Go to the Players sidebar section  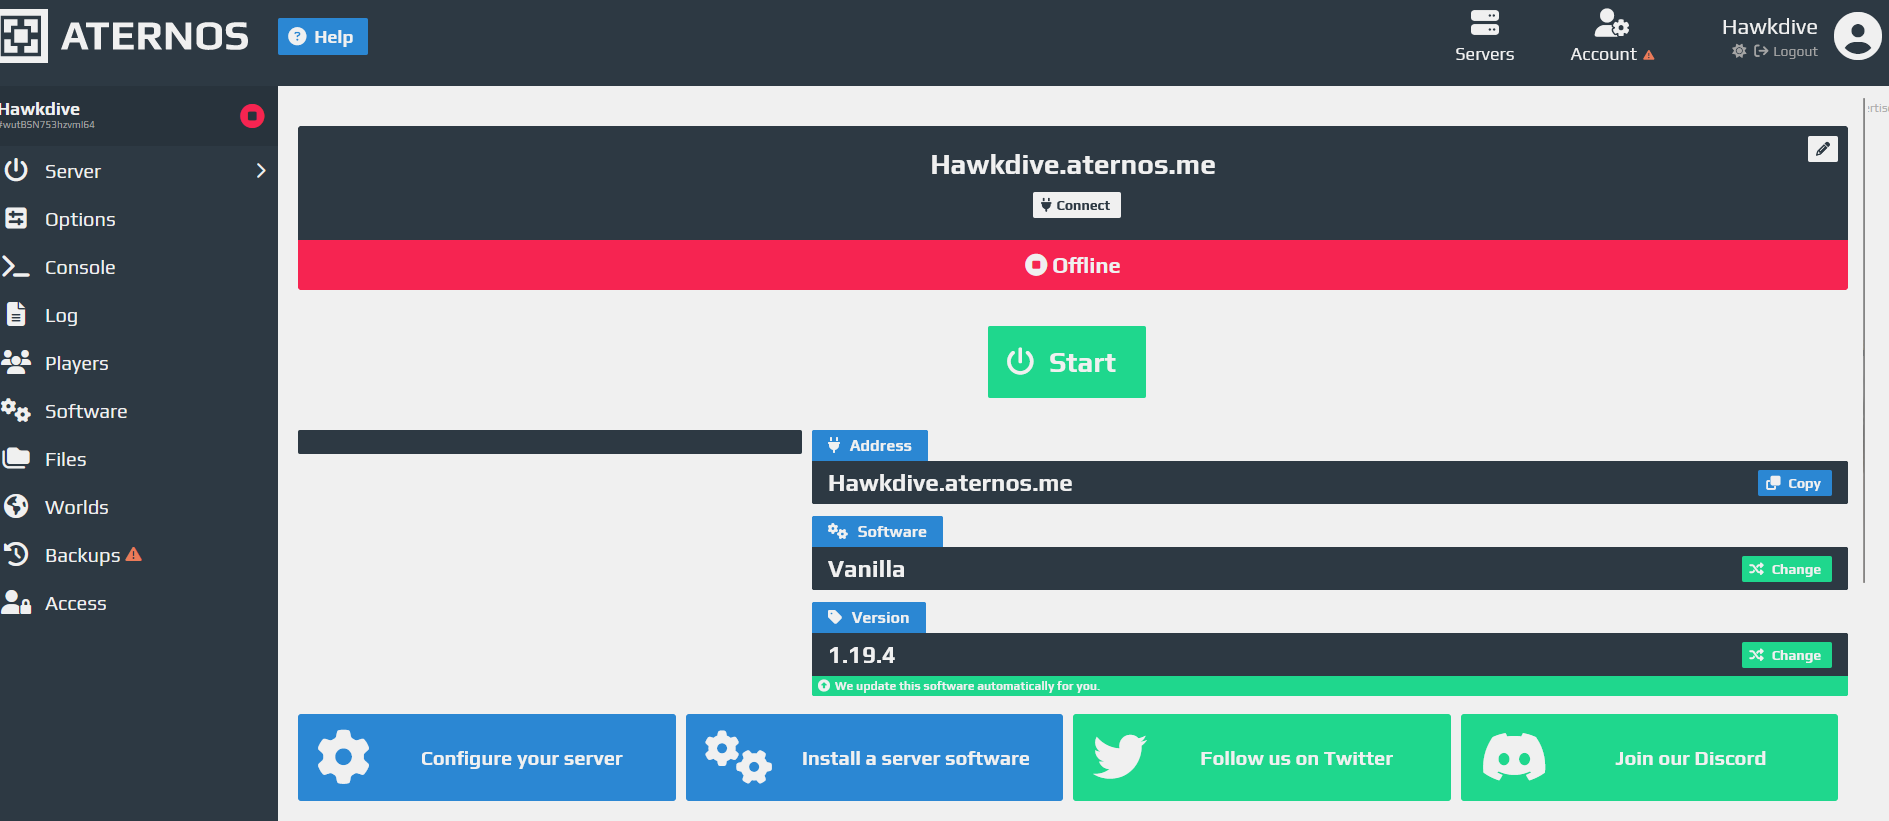76,363
